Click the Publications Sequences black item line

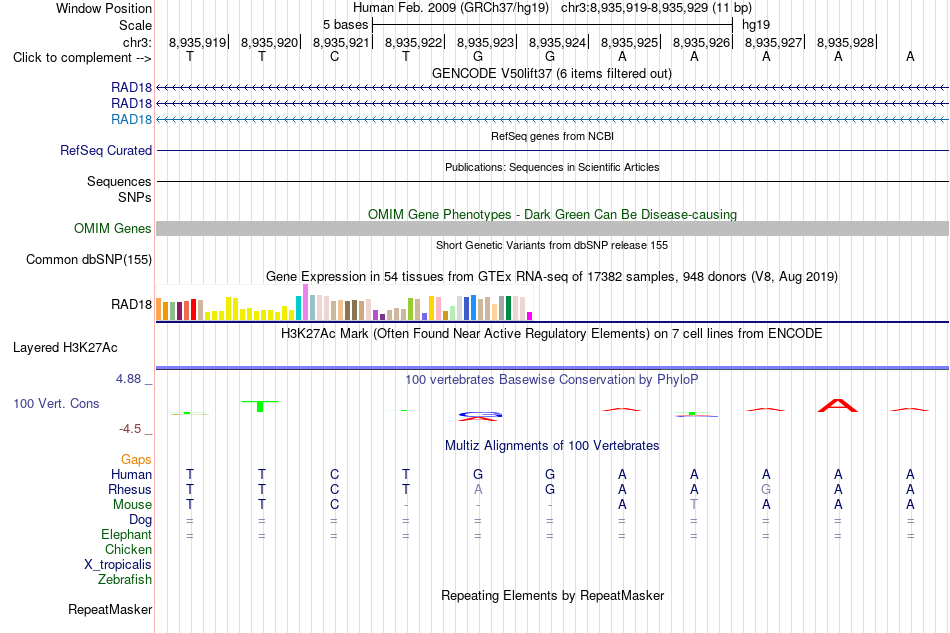(552, 181)
